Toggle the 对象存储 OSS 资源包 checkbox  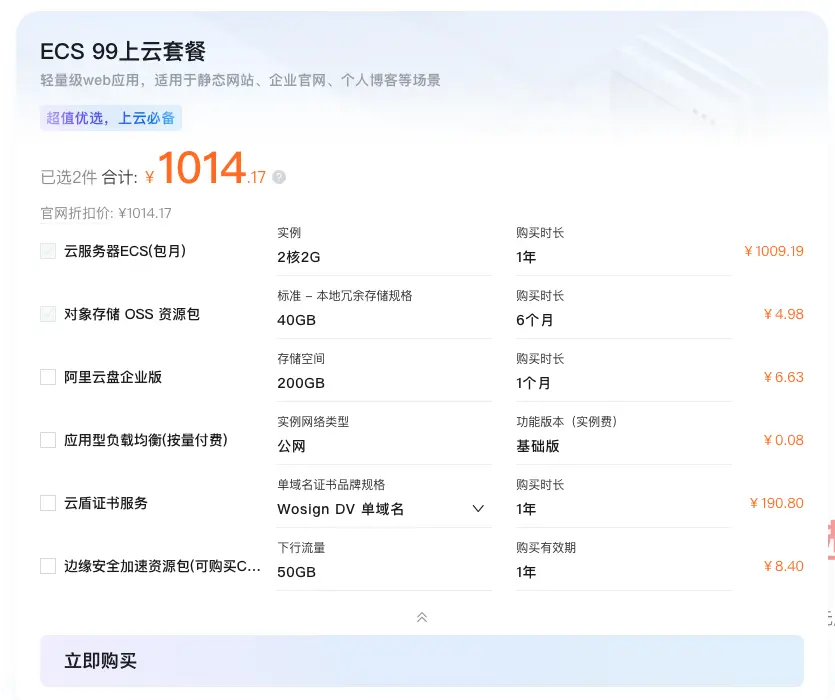[x=48, y=314]
